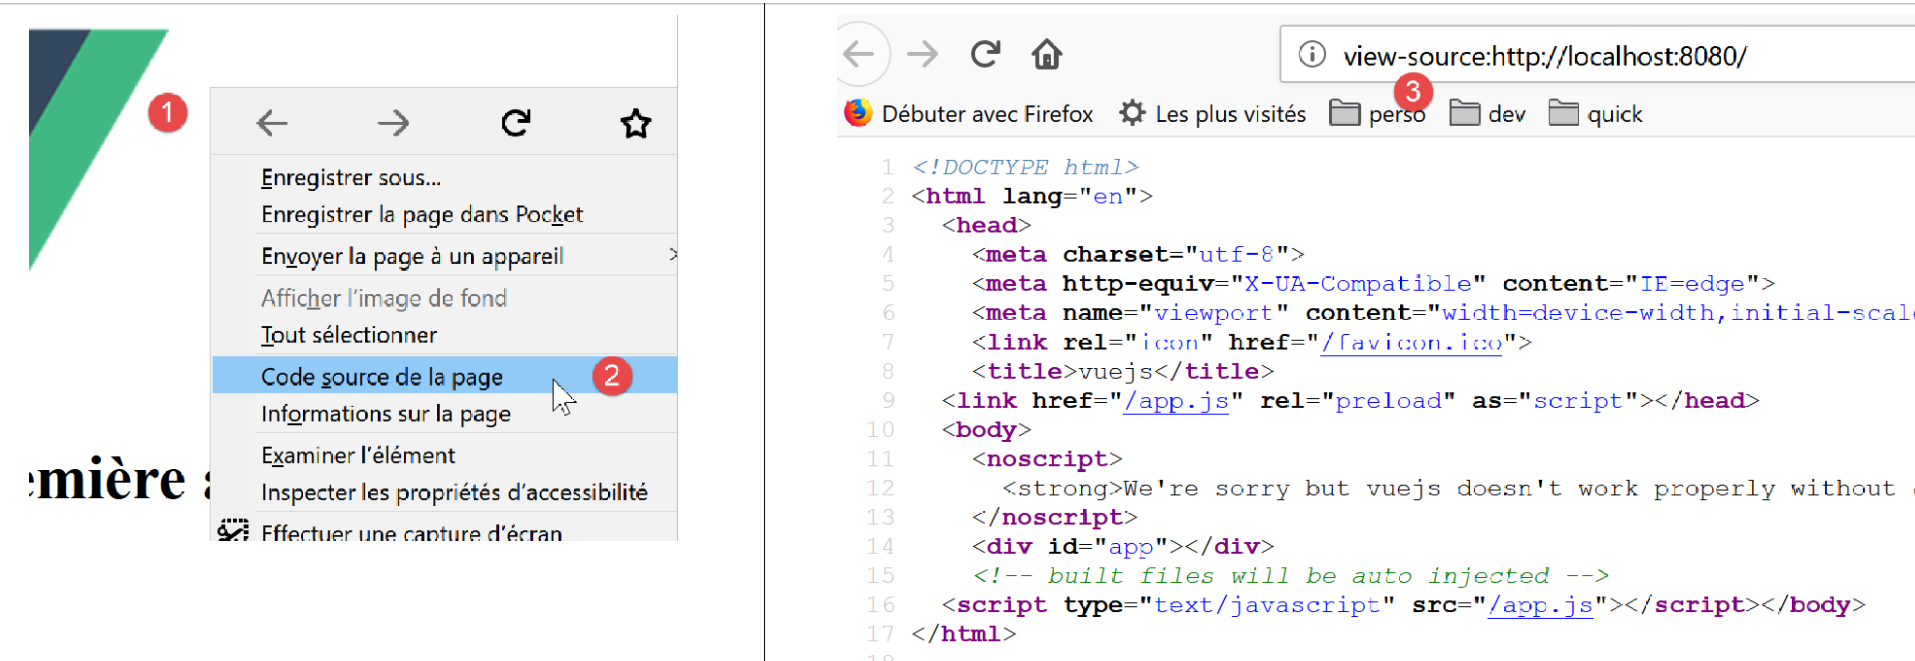Screen dimensions: 1915x661
Task: Go back using browser toolbar arrow
Action: point(859,54)
